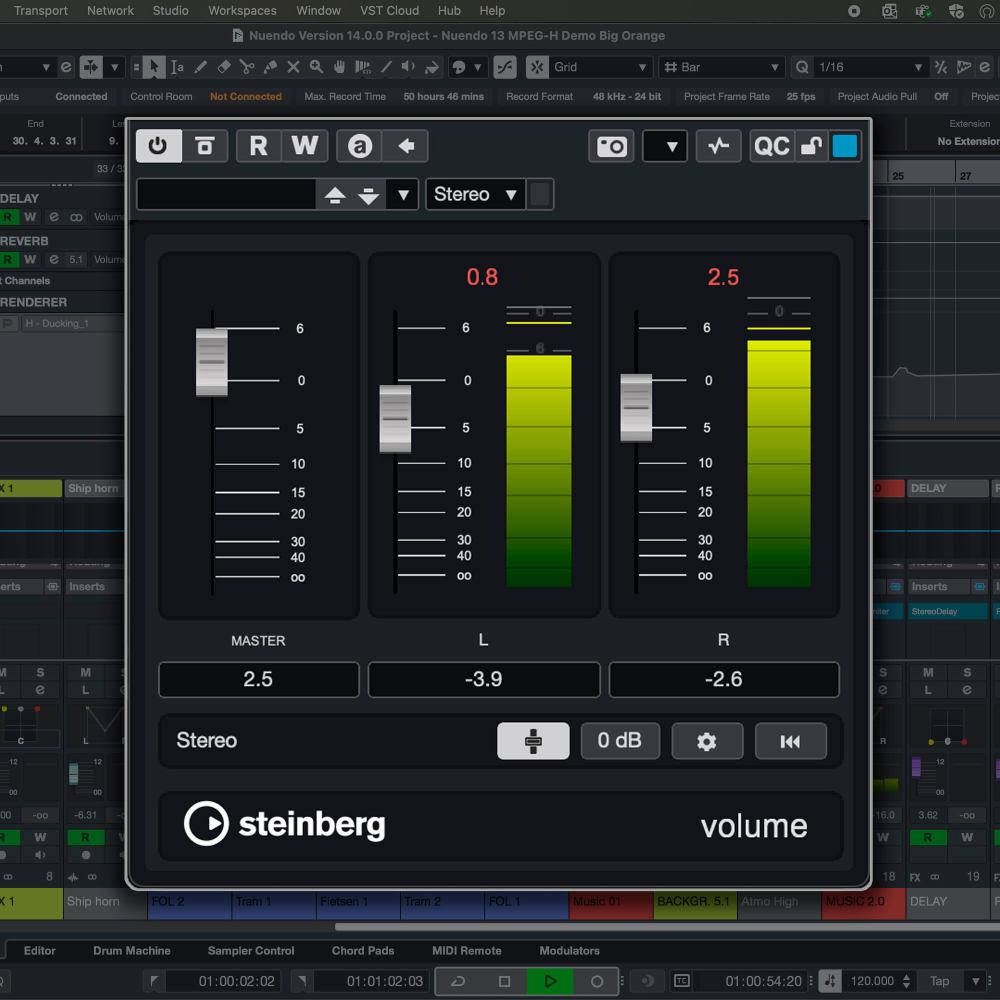The height and width of the screenshot is (1000, 1000).
Task: Switch to the Drum Machine tab
Action: pos(132,951)
